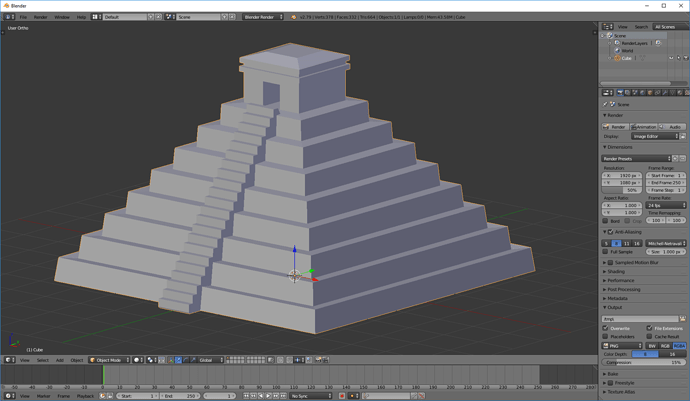Image resolution: width=690 pixels, height=401 pixels.
Task: Click the Render button
Action: (615, 127)
